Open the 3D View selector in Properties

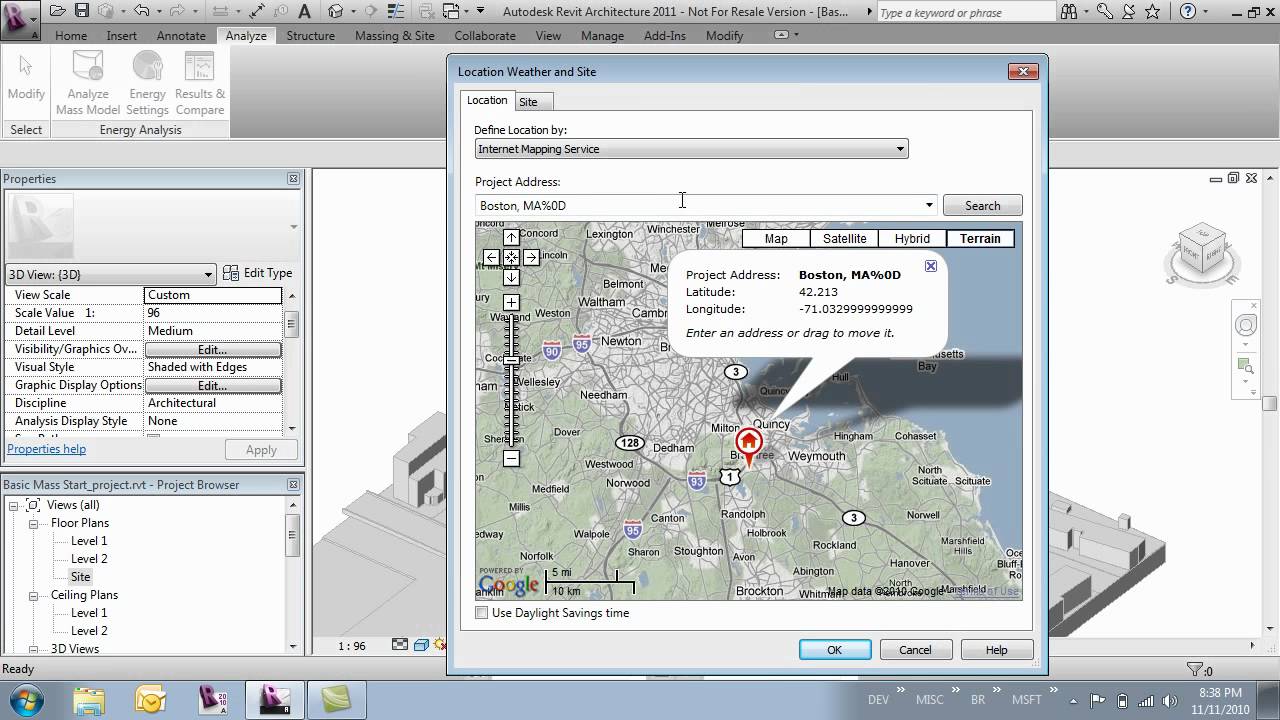click(210, 273)
